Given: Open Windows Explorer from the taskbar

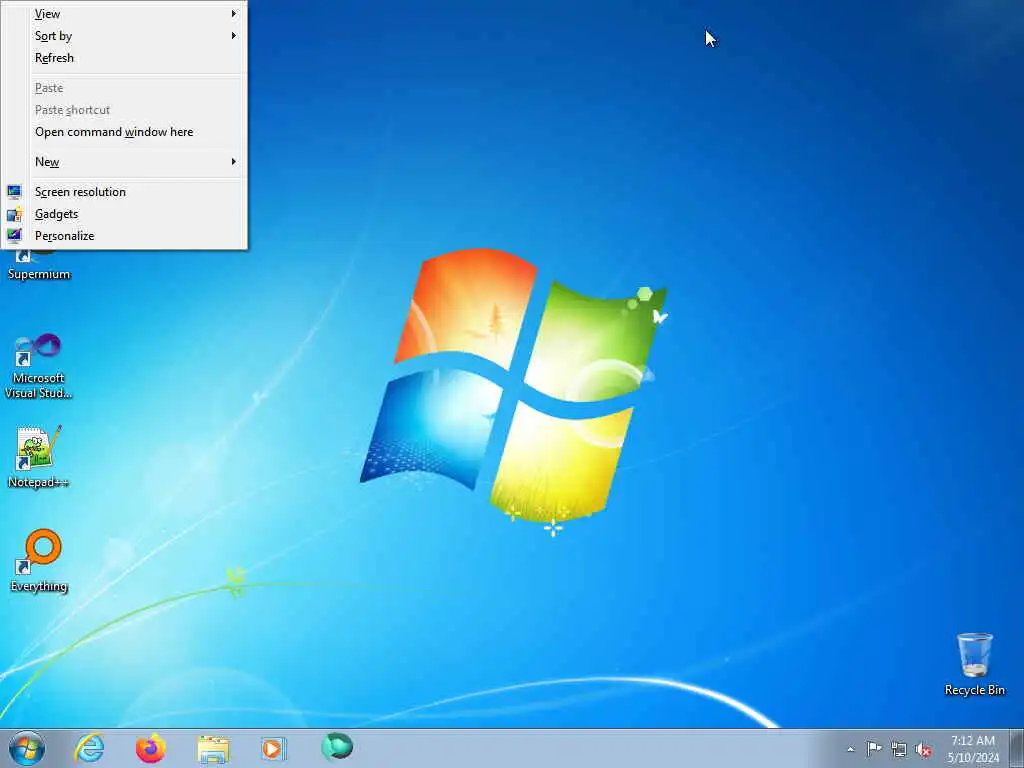Looking at the screenshot, I should coord(213,749).
